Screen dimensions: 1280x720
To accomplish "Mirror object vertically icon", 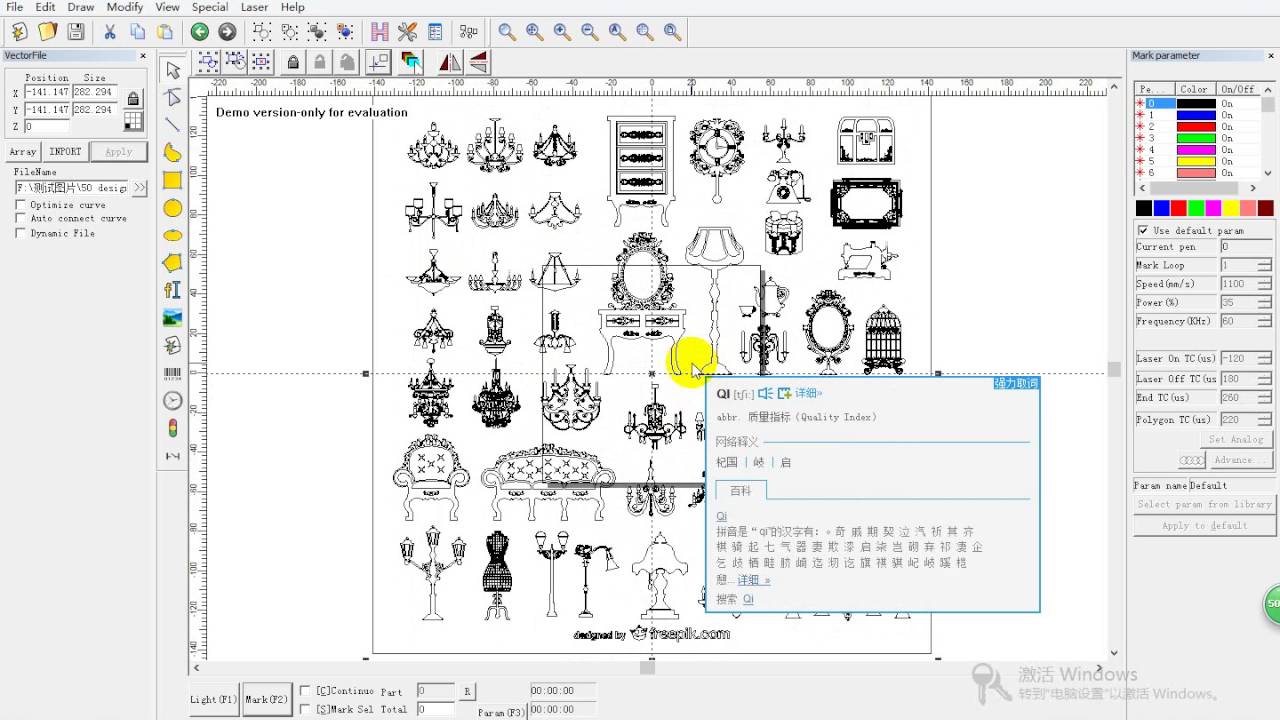I will tap(478, 62).
